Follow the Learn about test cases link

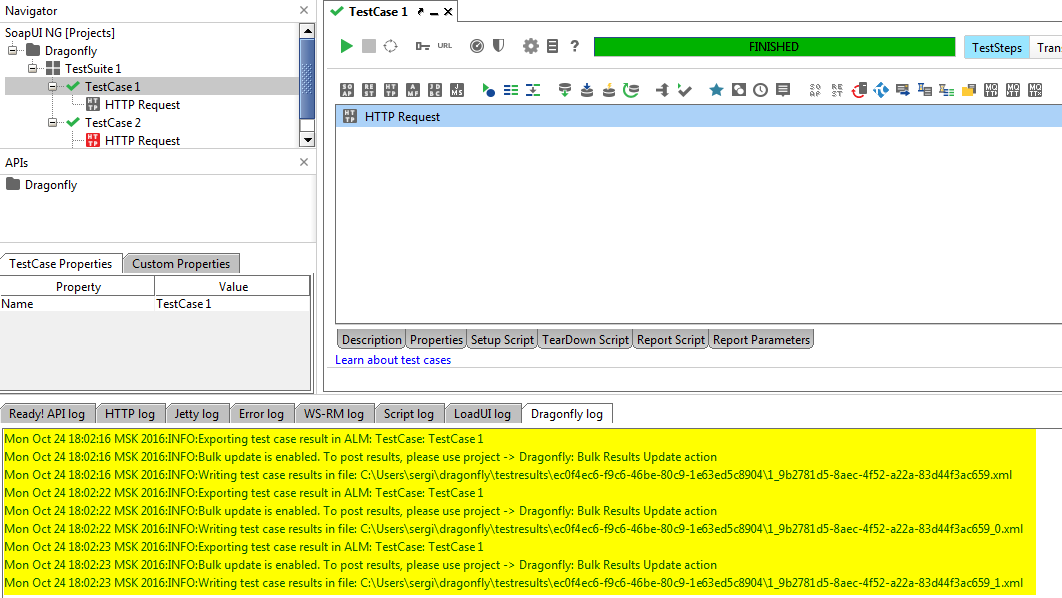click(x=393, y=360)
